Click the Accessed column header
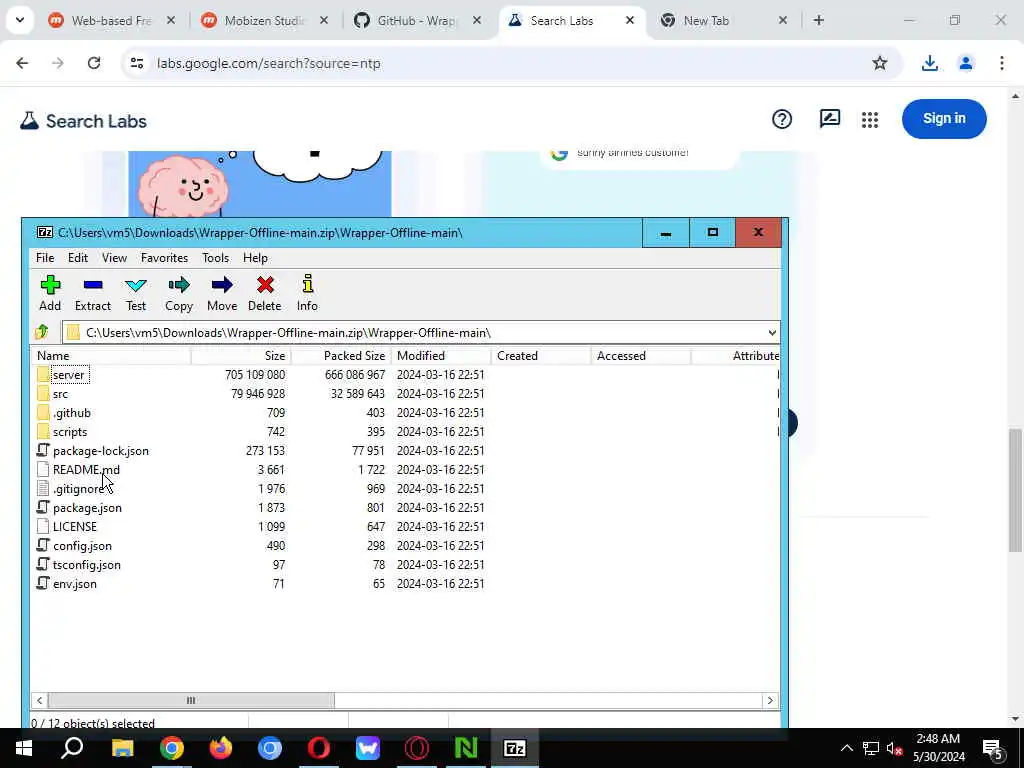The height and width of the screenshot is (768, 1024). 641,356
